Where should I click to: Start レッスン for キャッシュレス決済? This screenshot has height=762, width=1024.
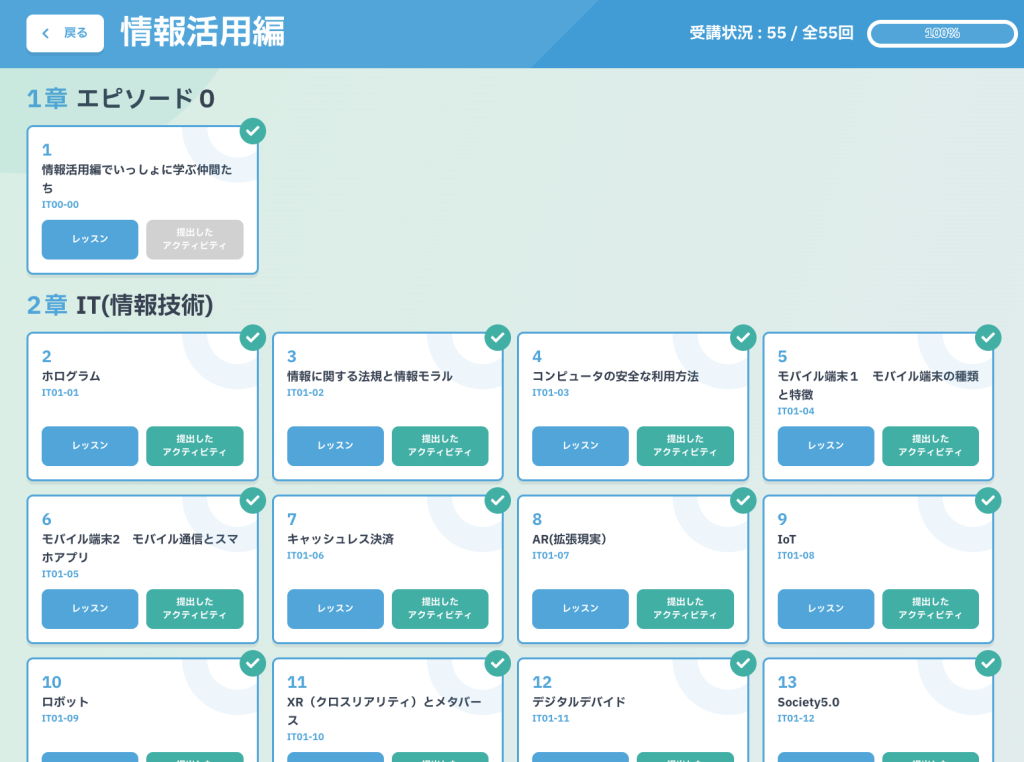[x=335, y=609]
